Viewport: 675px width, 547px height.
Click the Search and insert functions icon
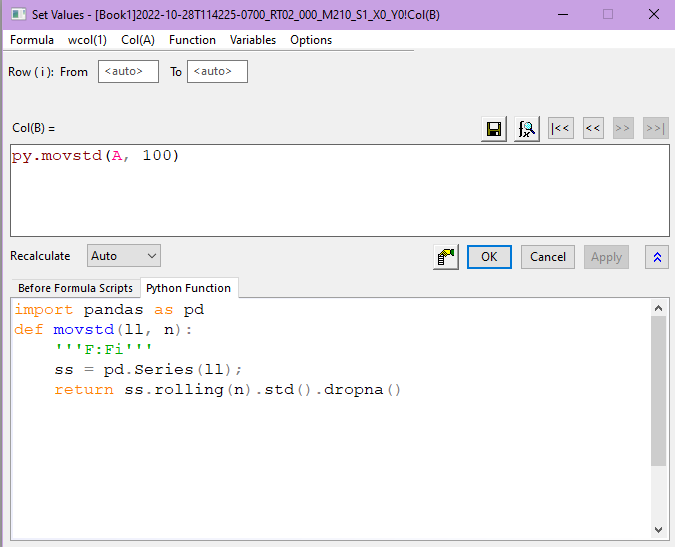(527, 129)
